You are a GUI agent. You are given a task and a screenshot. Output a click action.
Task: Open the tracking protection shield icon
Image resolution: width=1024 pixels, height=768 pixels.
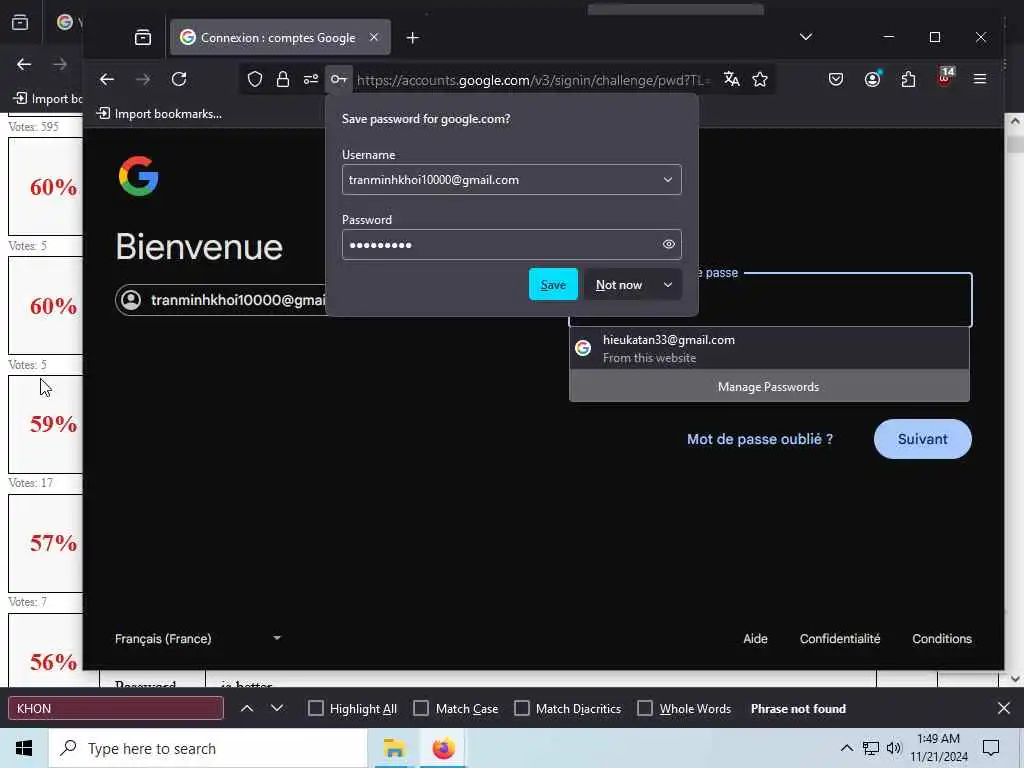[255, 80]
